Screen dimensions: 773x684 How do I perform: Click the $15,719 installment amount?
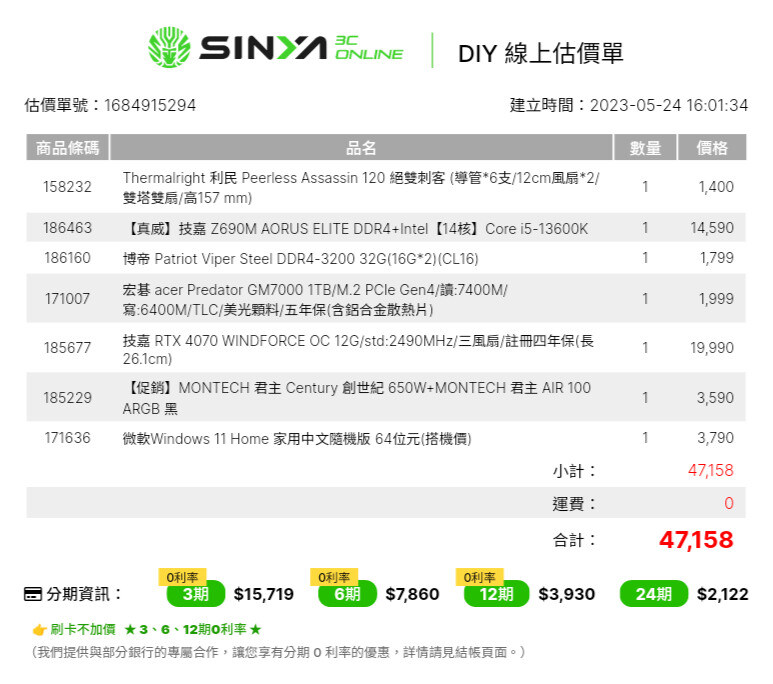[264, 595]
